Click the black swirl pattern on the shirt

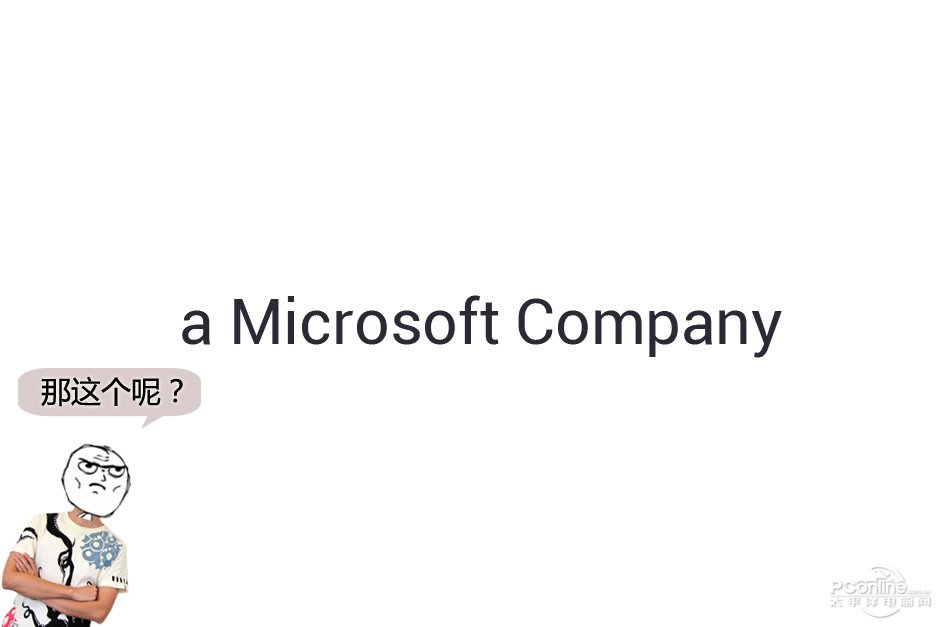click(x=62, y=551)
